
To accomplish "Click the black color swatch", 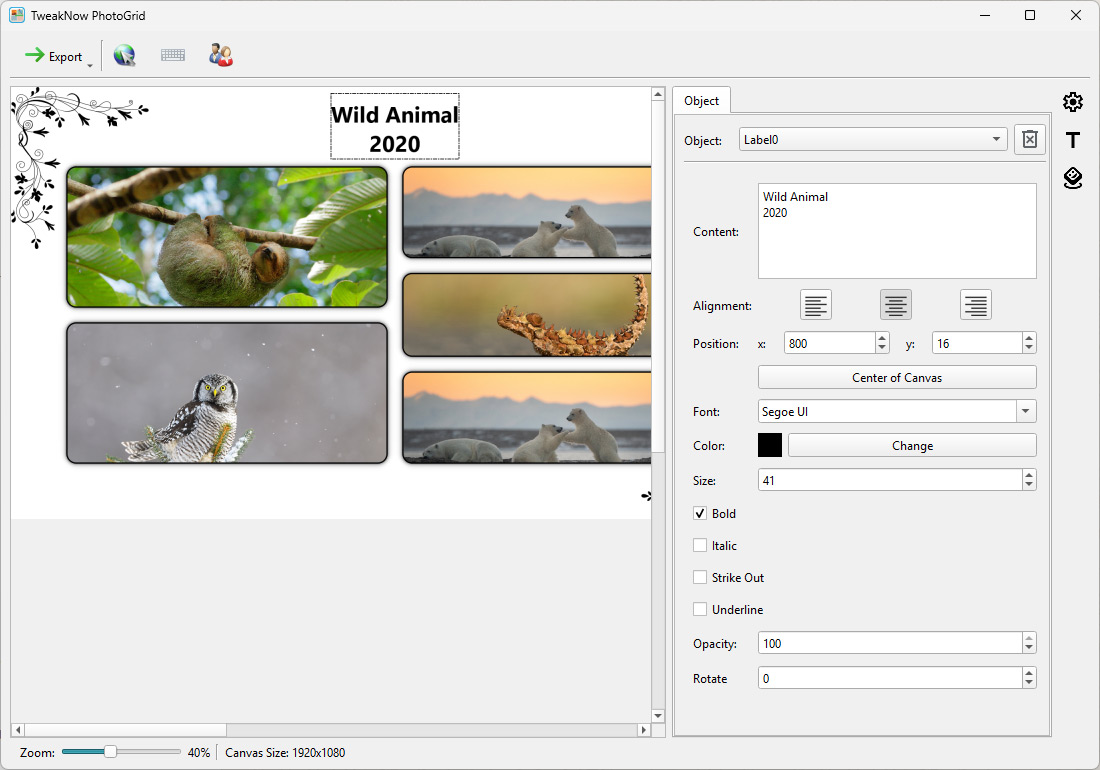I will click(770, 445).
